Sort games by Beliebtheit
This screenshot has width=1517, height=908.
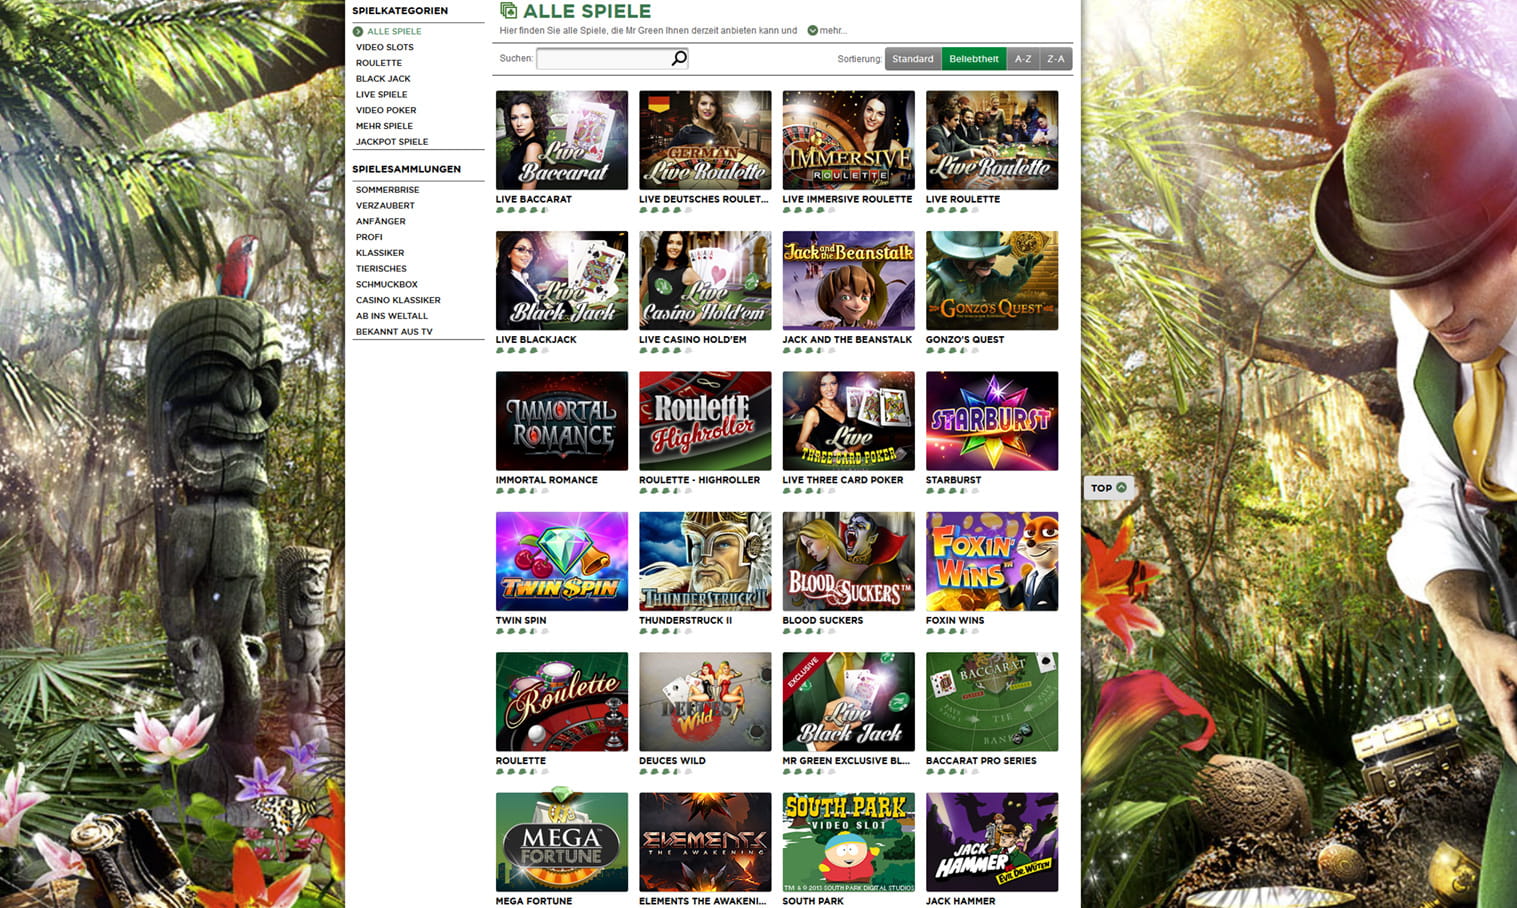tap(974, 59)
